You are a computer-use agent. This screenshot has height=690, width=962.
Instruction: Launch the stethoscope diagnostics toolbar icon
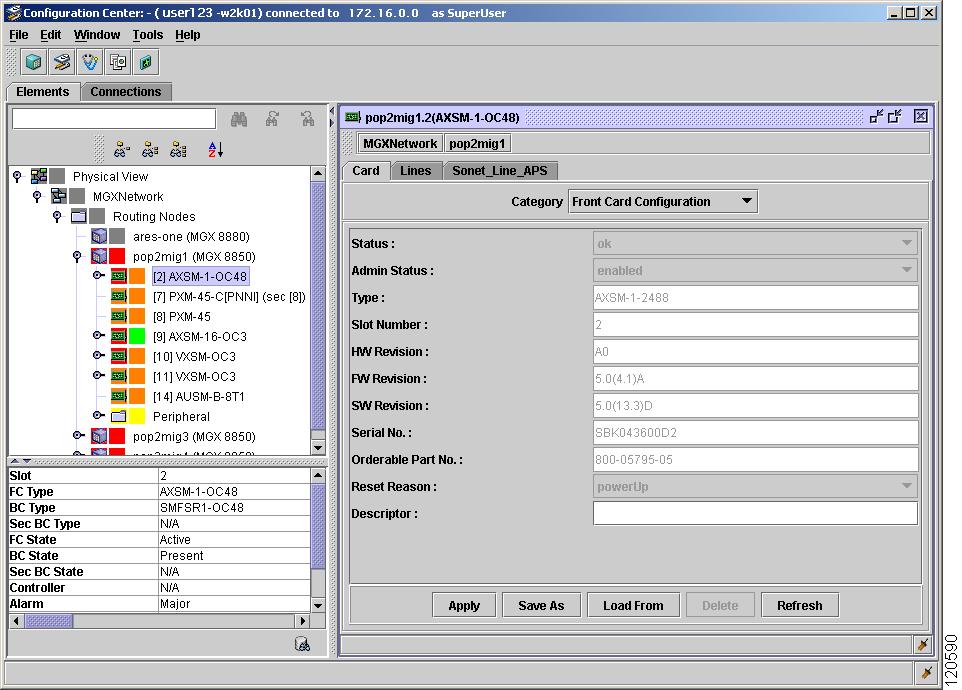(x=90, y=62)
